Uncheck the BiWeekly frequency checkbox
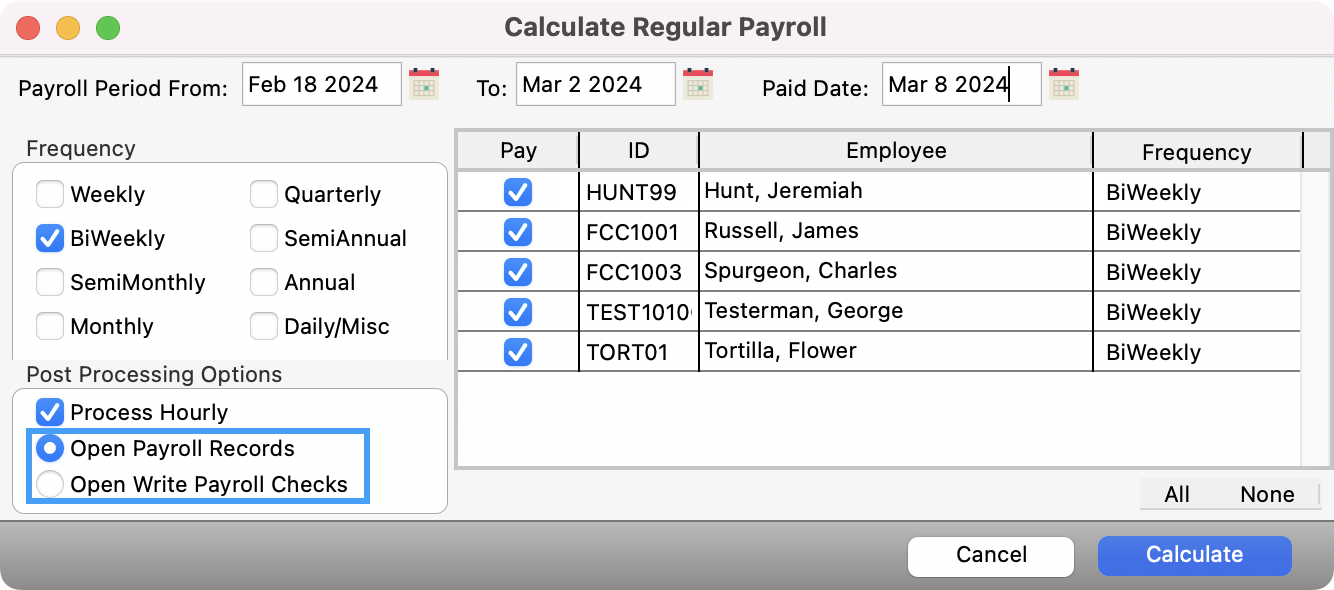The width and height of the screenshot is (1334, 590). (50, 239)
